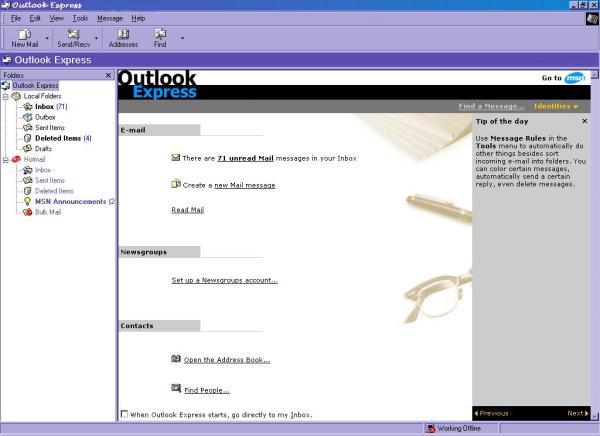The image size is (600, 436).
Task: Open the Help menu
Action: pyautogui.click(x=138, y=18)
